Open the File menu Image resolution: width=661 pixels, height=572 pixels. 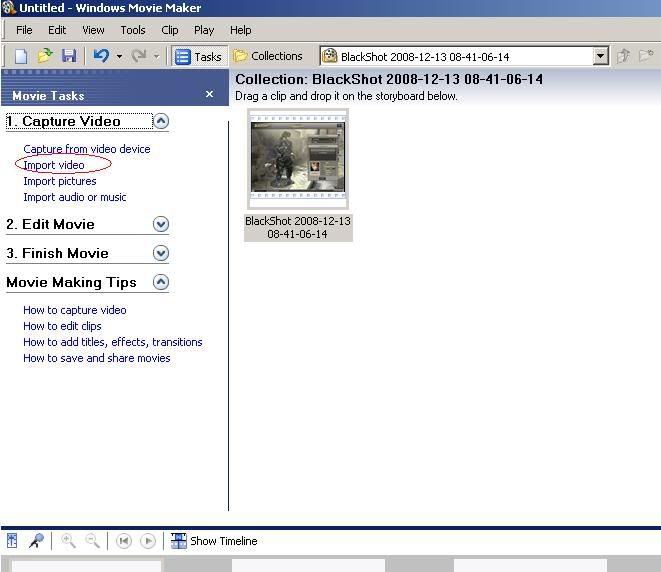24,30
